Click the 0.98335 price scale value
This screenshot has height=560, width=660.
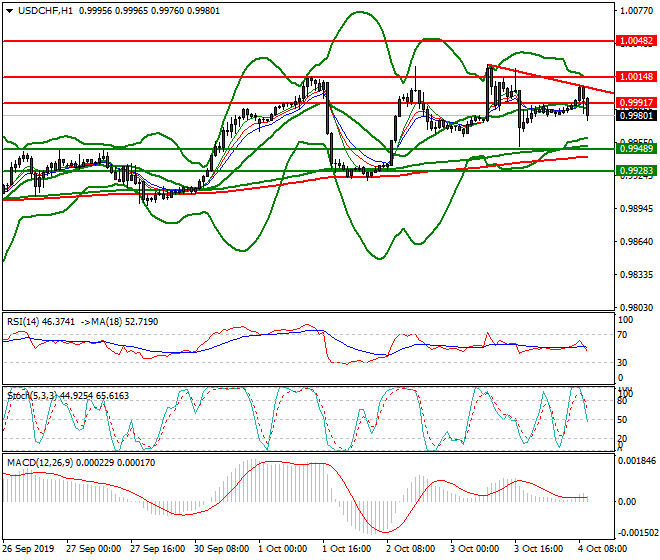coord(637,275)
